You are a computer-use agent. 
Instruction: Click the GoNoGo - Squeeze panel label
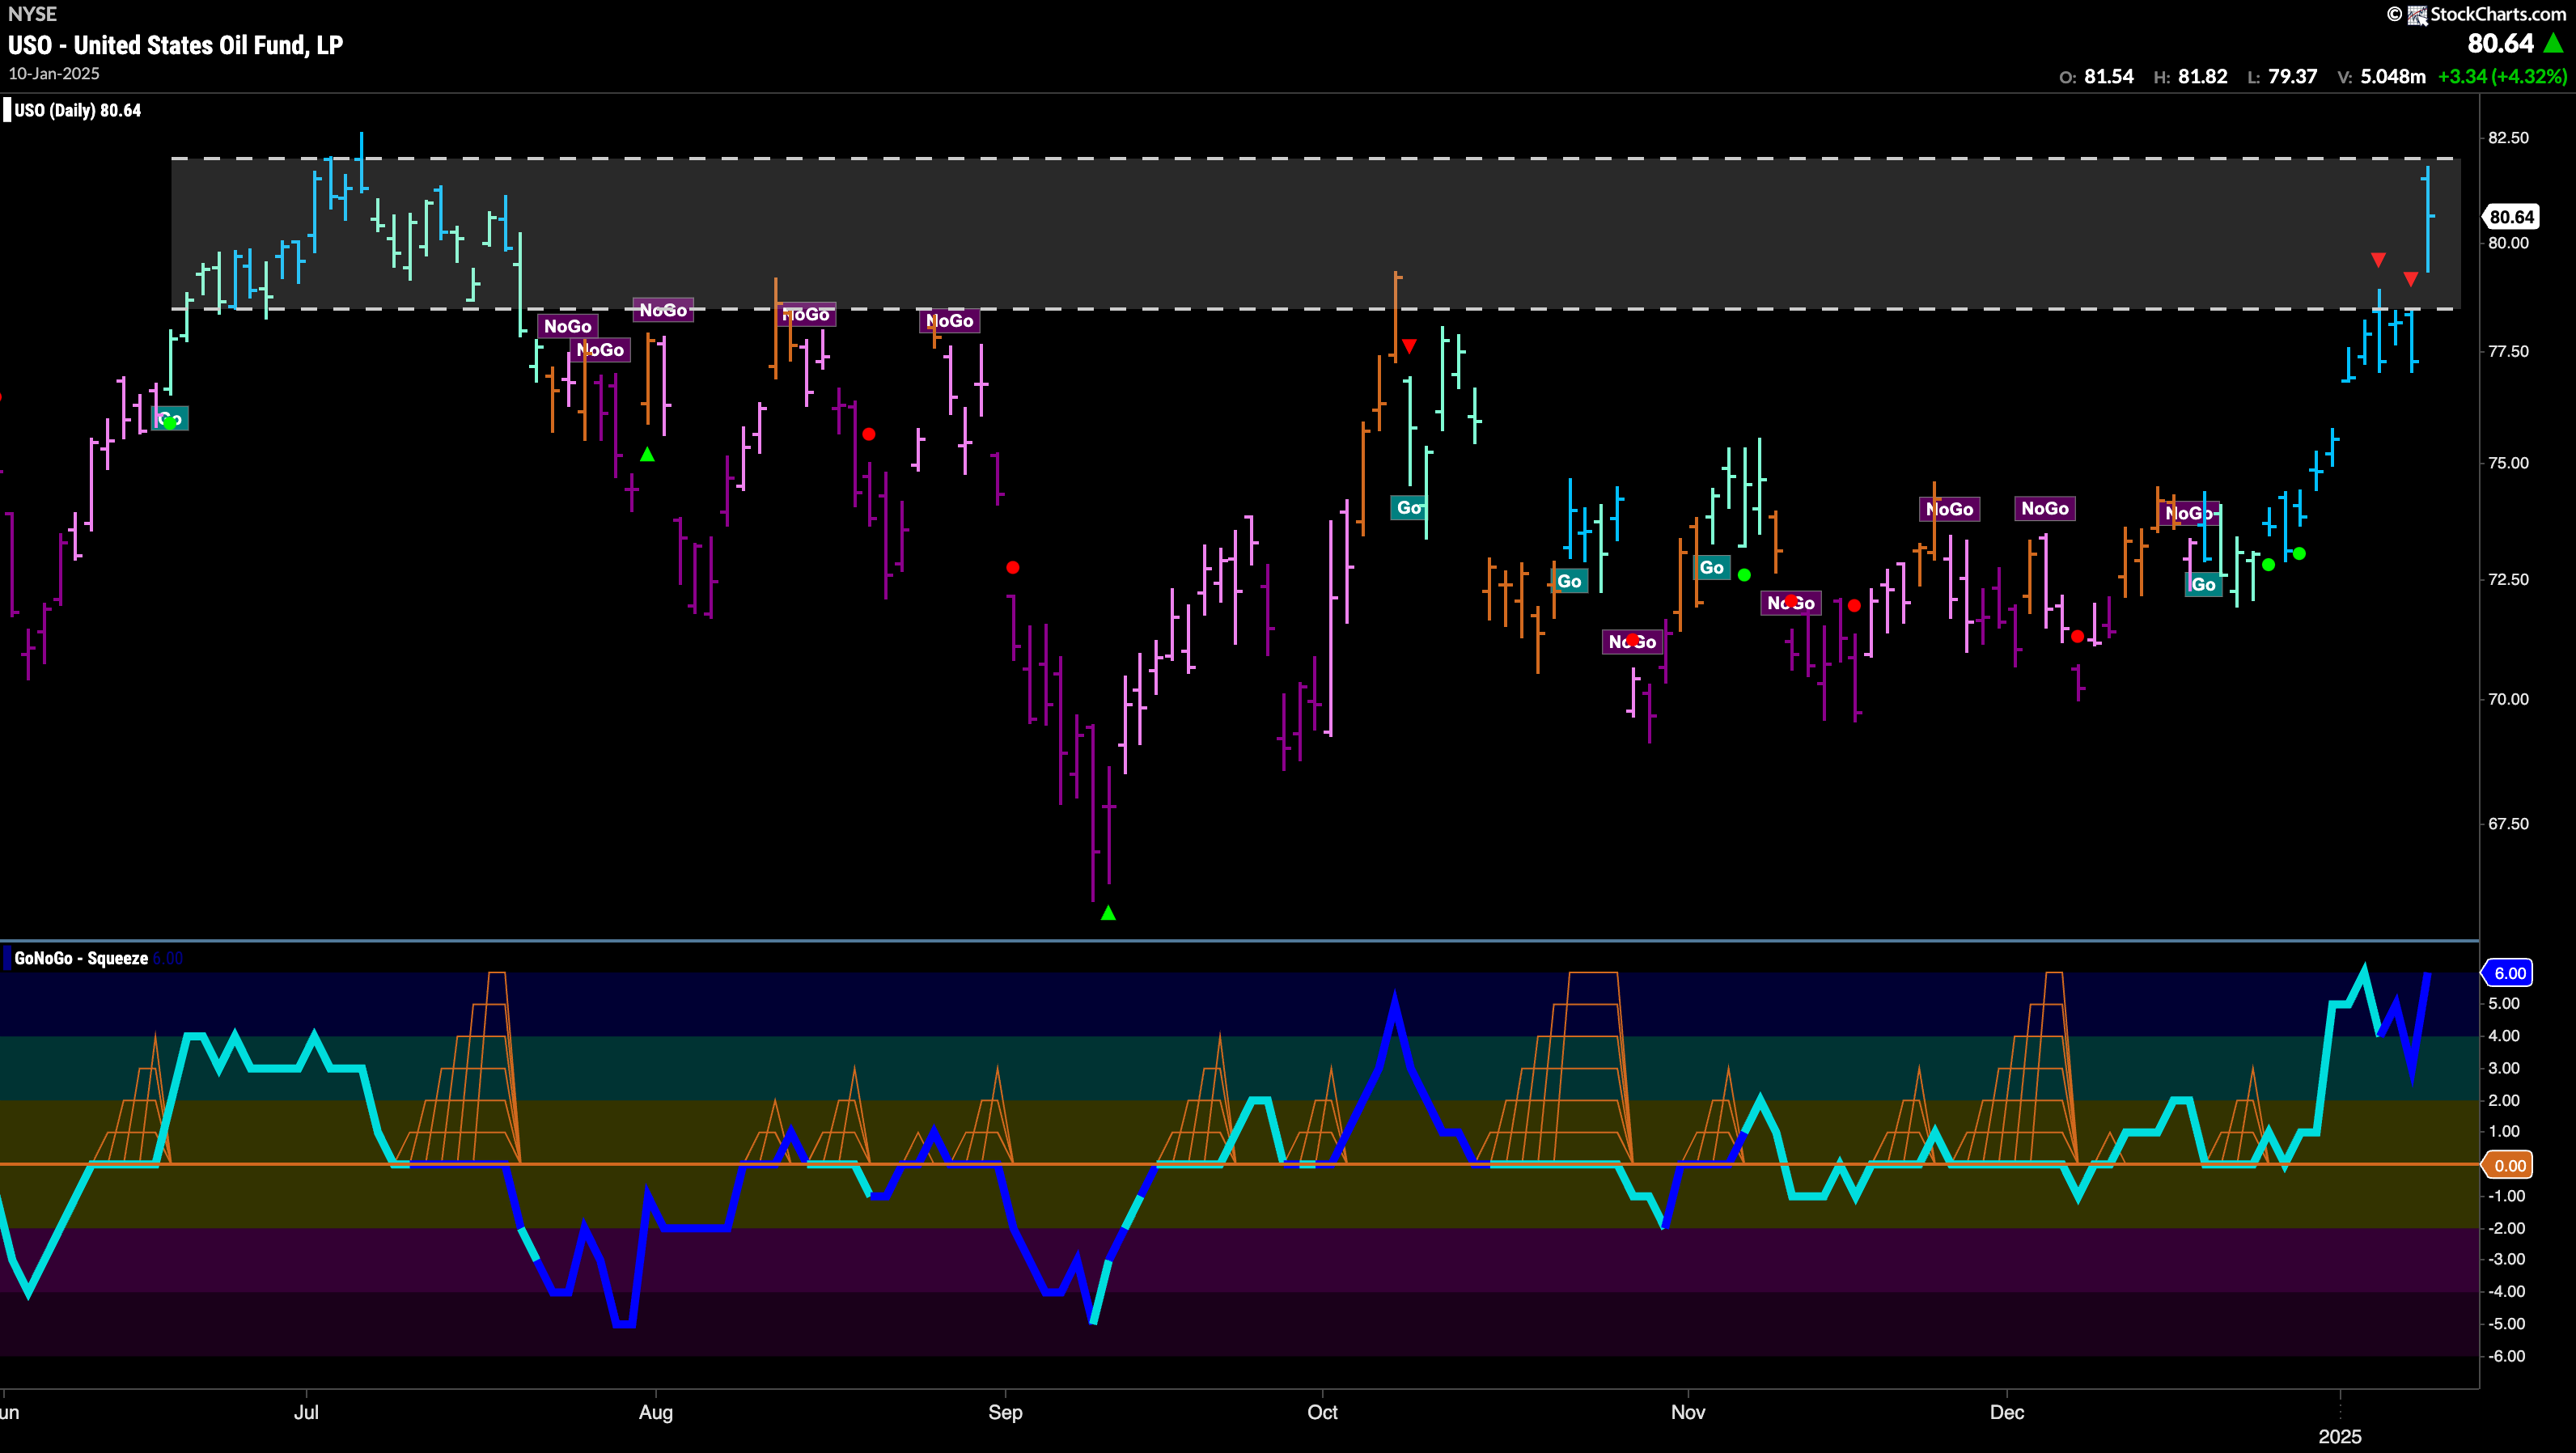click(x=81, y=959)
